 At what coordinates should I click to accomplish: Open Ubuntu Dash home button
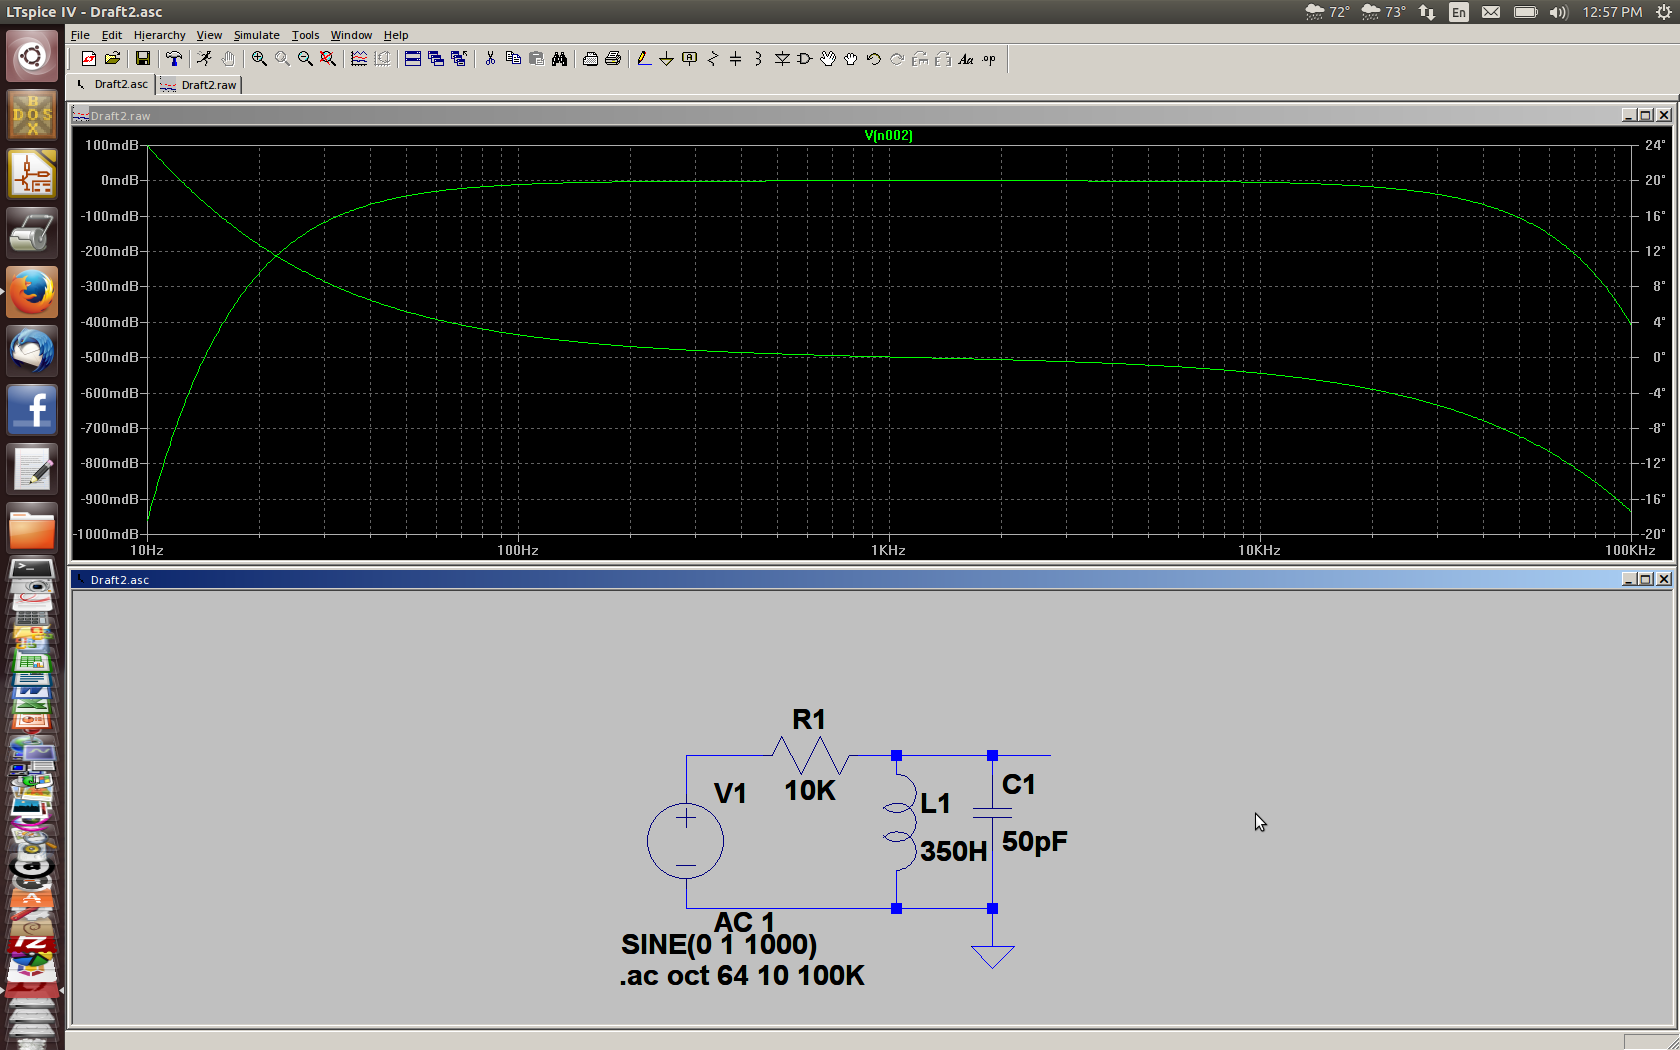(32, 56)
